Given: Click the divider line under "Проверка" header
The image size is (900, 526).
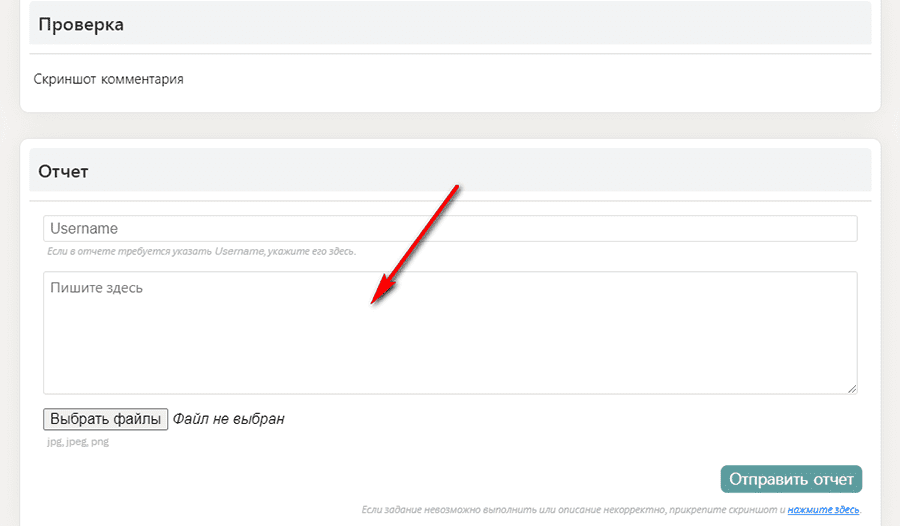Looking at the screenshot, I should click(x=450, y=54).
